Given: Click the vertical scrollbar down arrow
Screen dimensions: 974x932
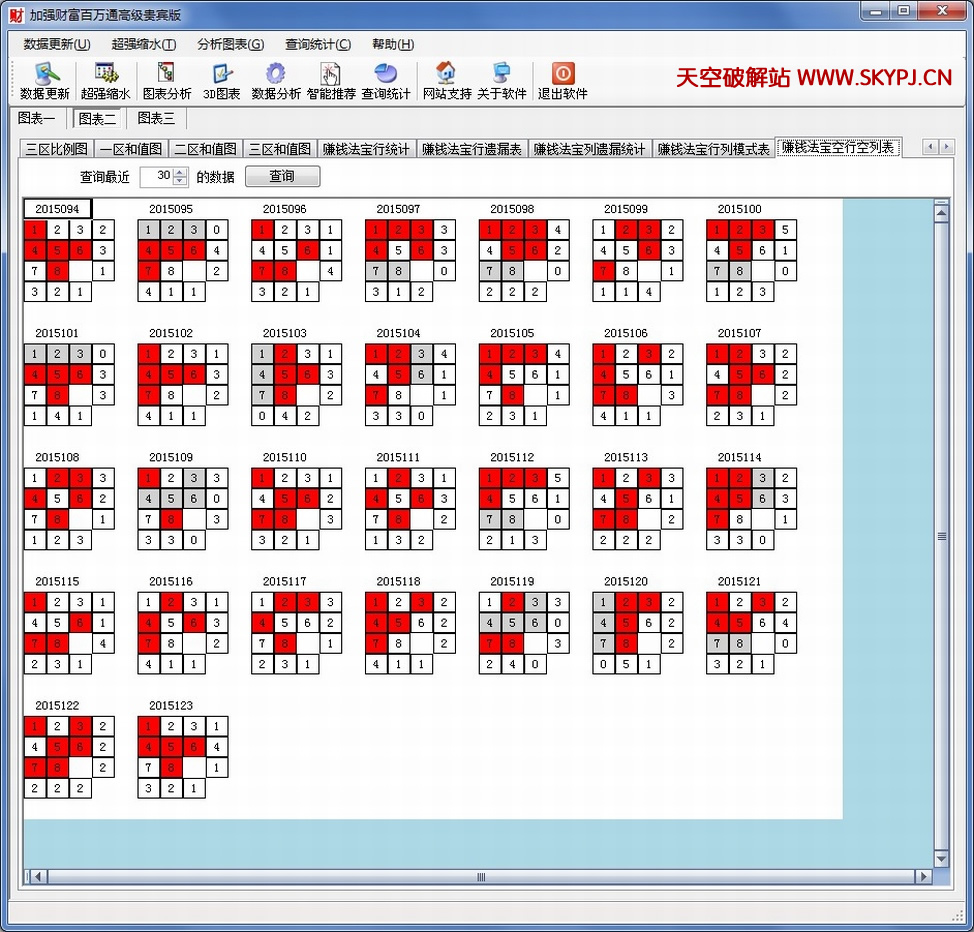Looking at the screenshot, I should (x=941, y=859).
